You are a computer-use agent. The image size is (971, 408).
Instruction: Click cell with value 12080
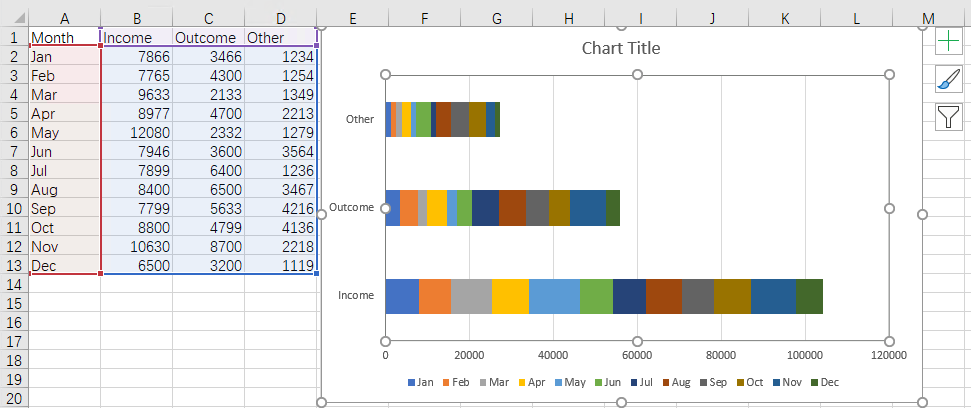[136, 132]
